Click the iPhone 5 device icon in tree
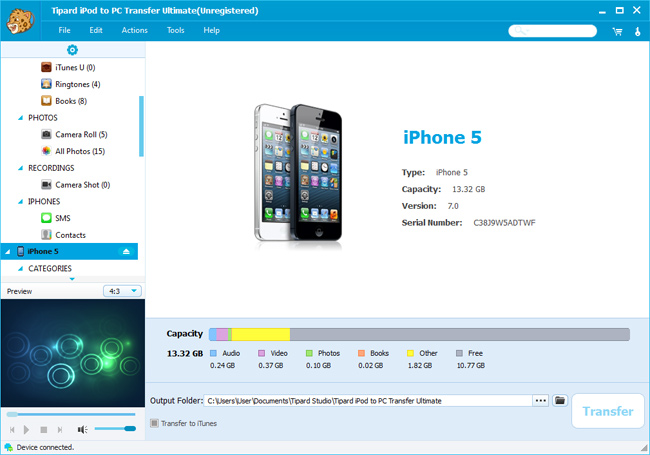The width and height of the screenshot is (650, 455). [20, 251]
